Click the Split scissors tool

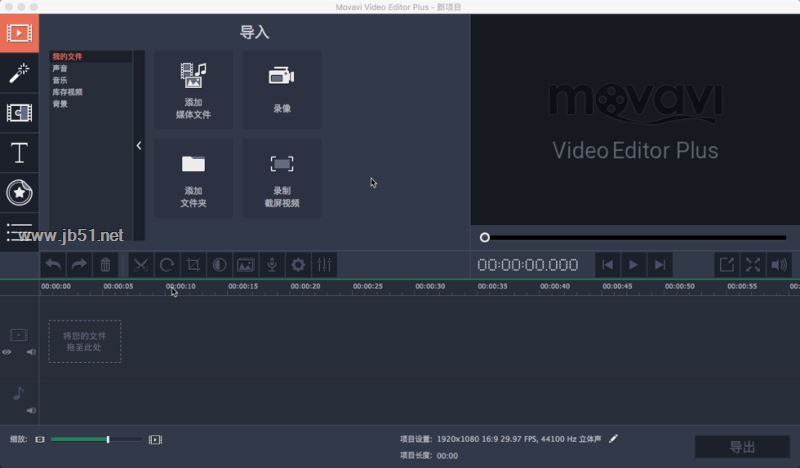pyautogui.click(x=141, y=265)
